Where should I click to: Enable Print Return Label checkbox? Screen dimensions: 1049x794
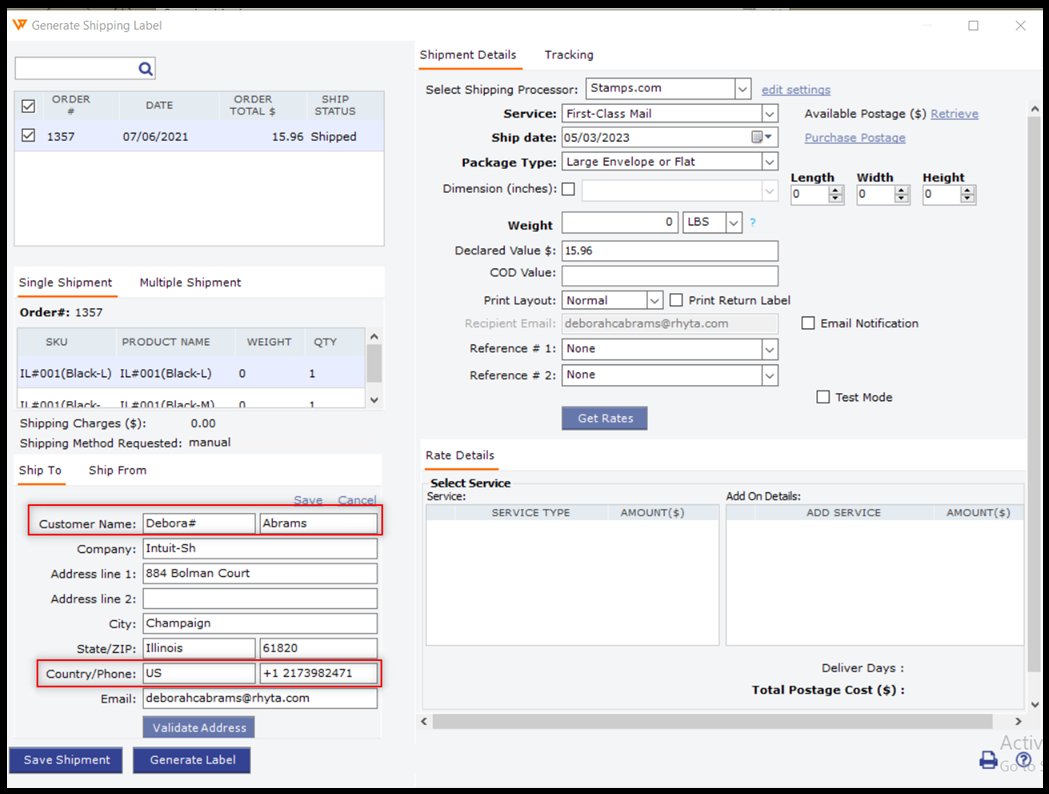[676, 300]
